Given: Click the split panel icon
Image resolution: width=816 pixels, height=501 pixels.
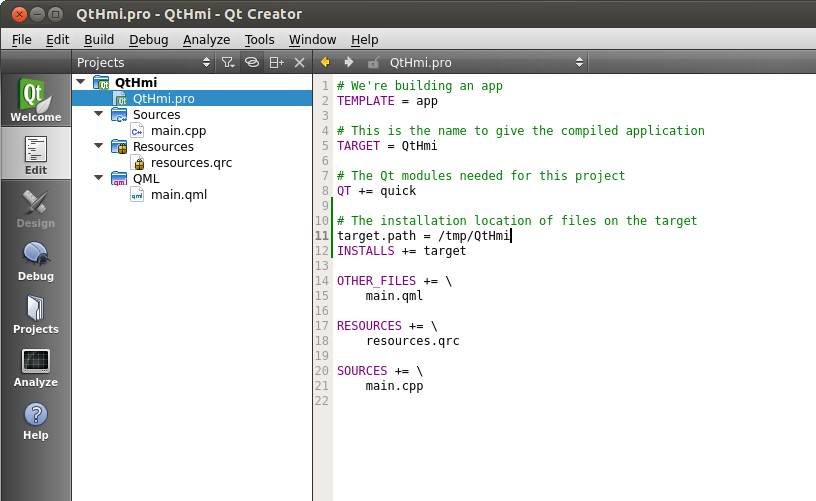Looking at the screenshot, I should click(276, 63).
